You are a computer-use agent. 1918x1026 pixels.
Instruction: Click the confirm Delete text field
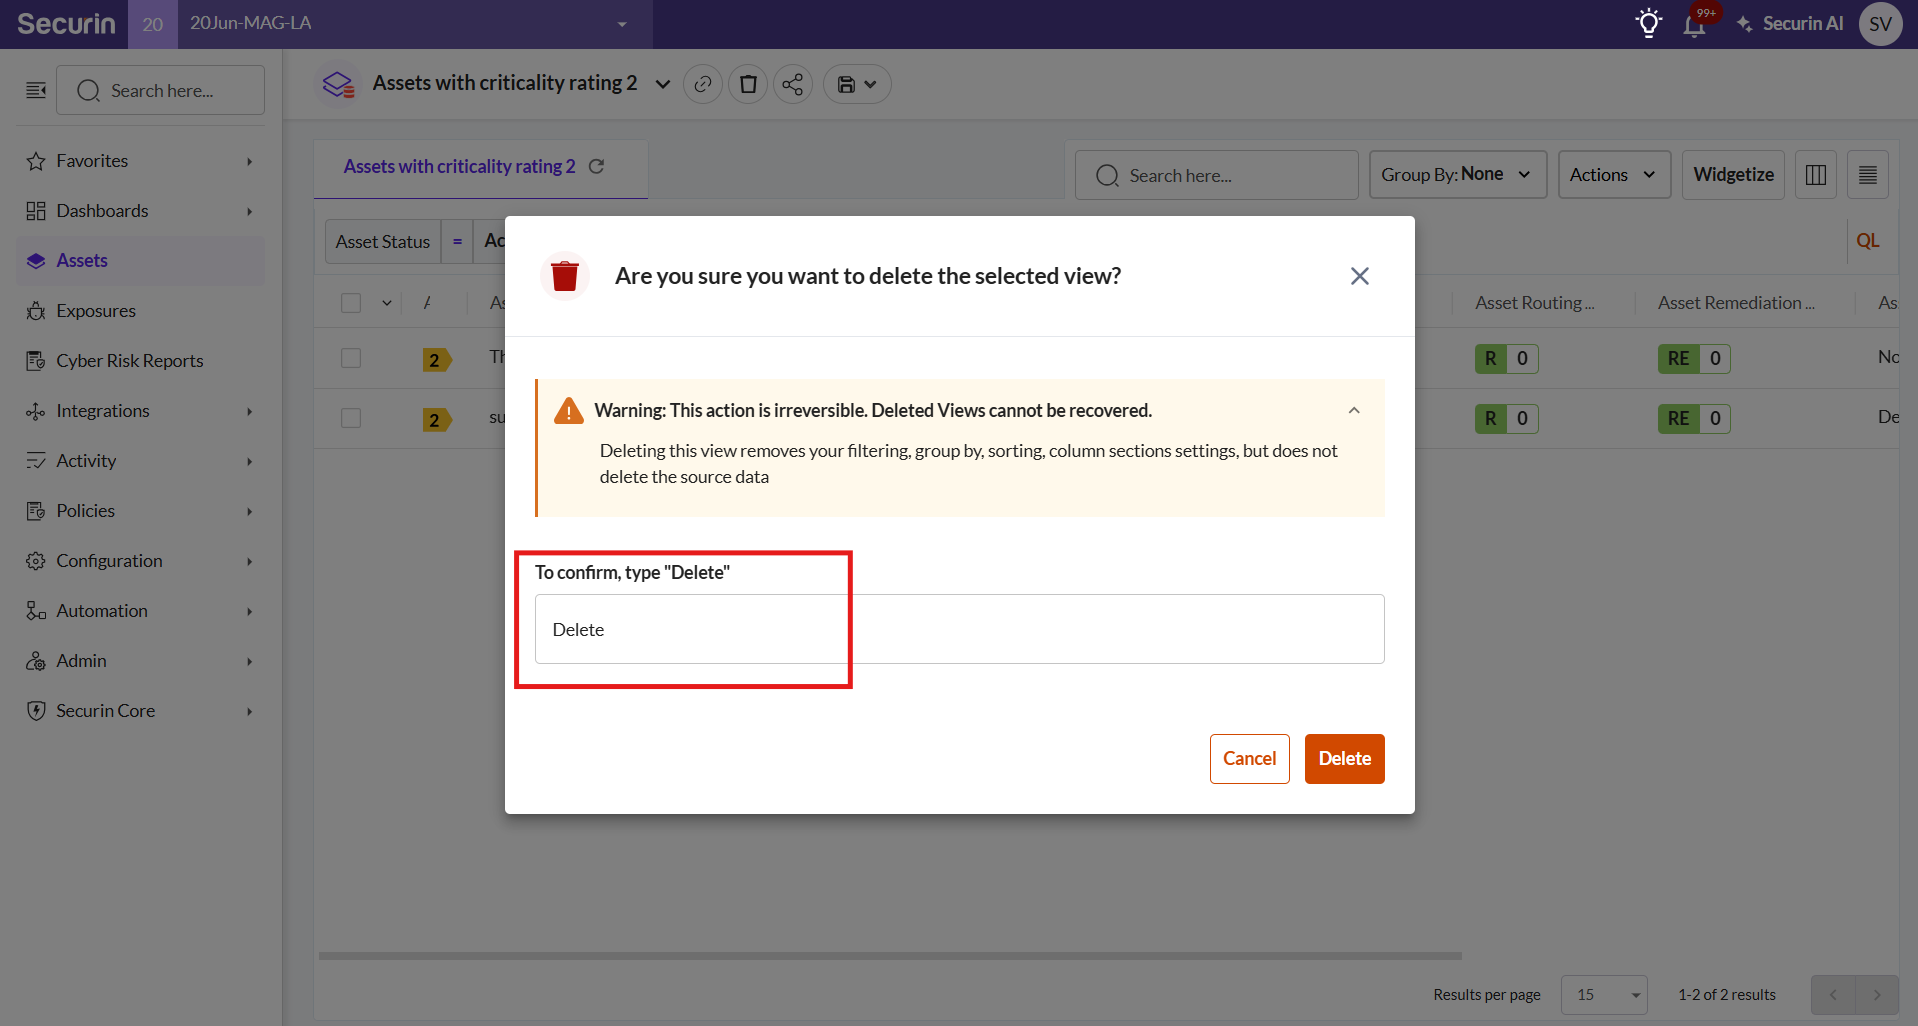click(960, 629)
